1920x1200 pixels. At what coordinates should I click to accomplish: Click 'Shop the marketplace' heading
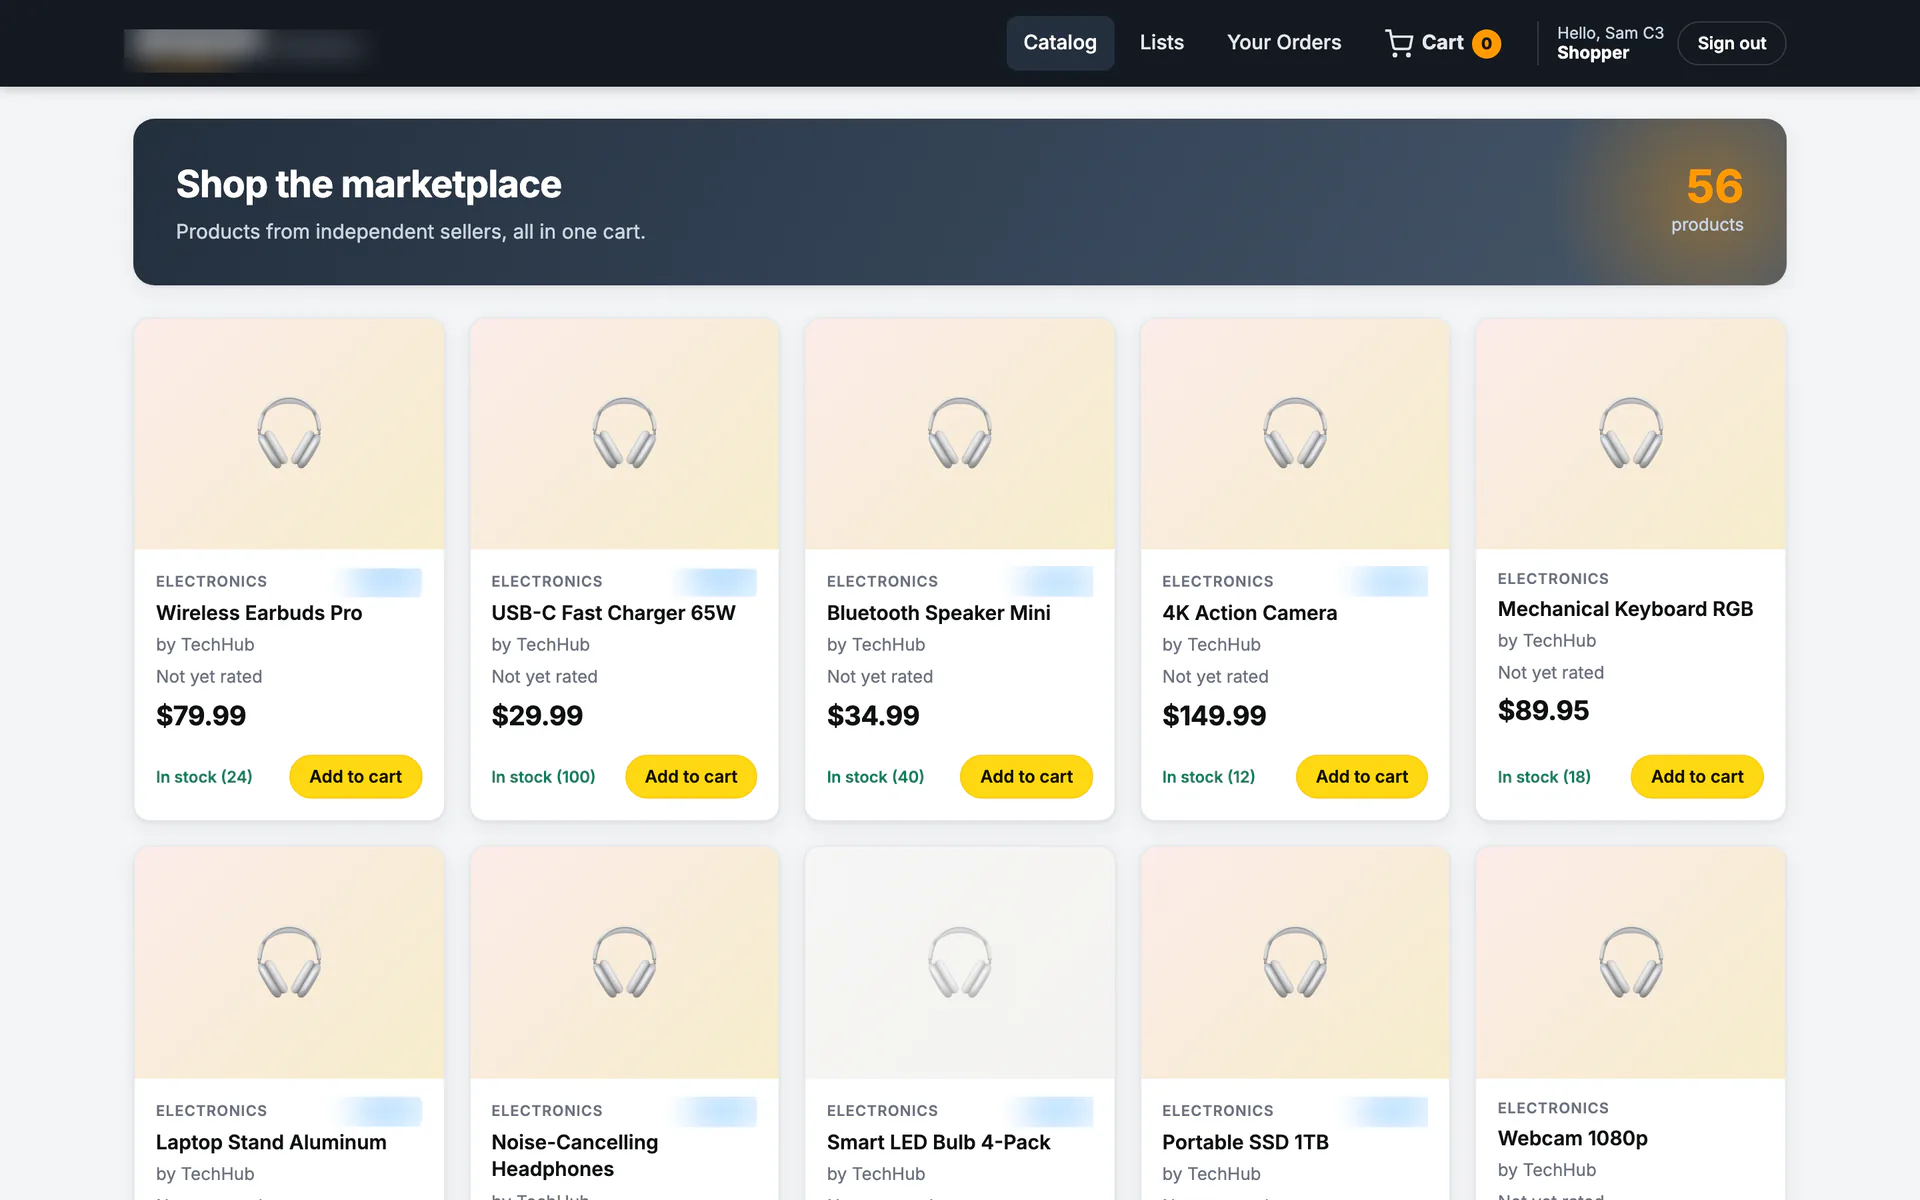pos(369,185)
